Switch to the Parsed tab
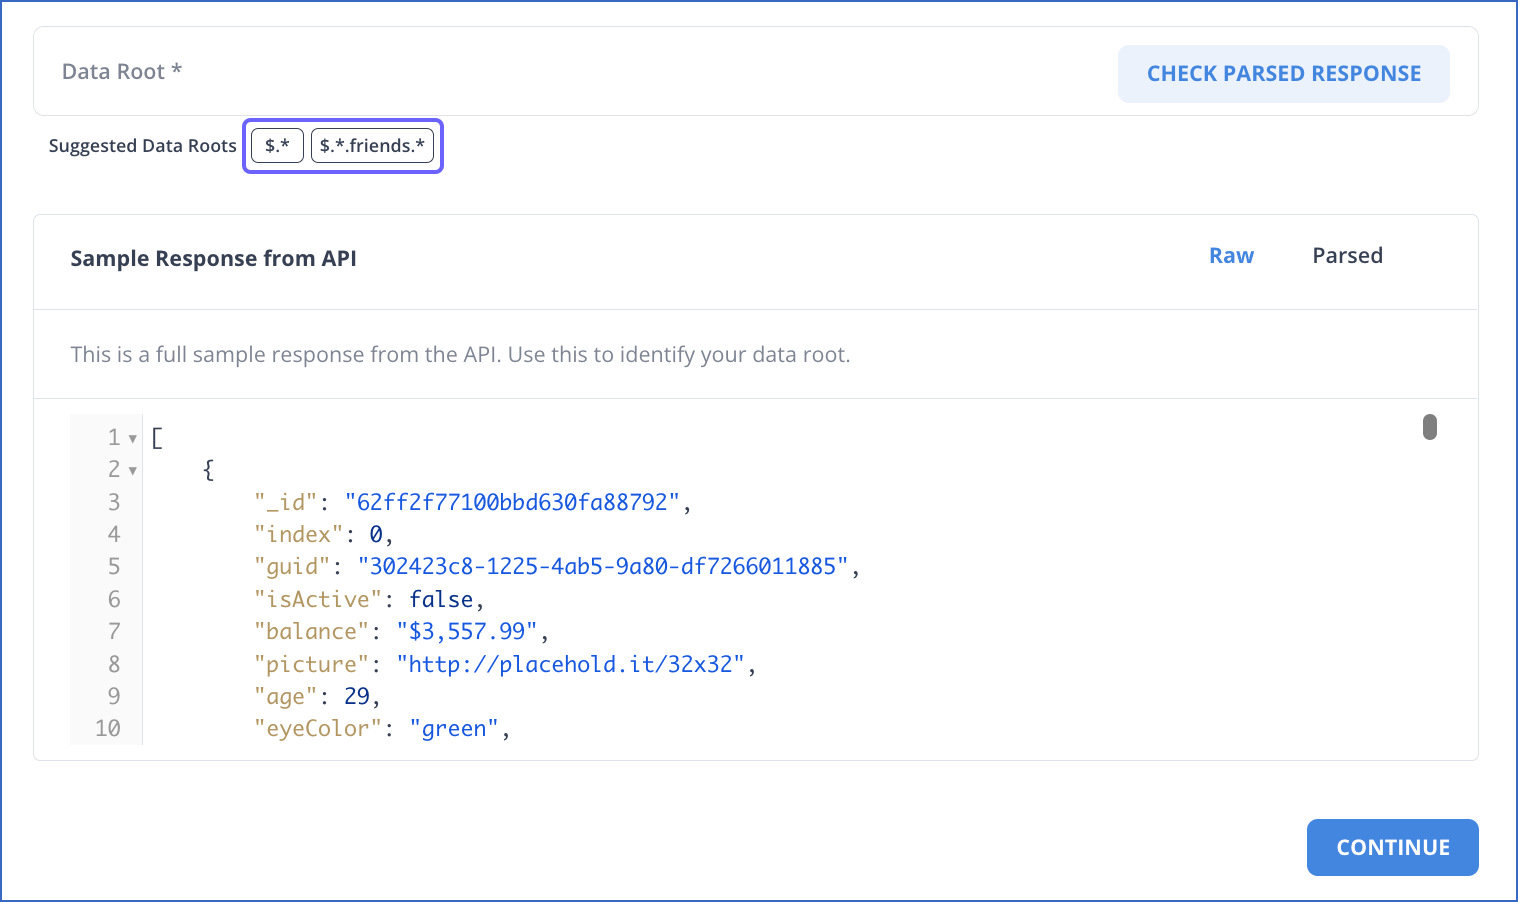This screenshot has height=902, width=1518. tap(1347, 256)
